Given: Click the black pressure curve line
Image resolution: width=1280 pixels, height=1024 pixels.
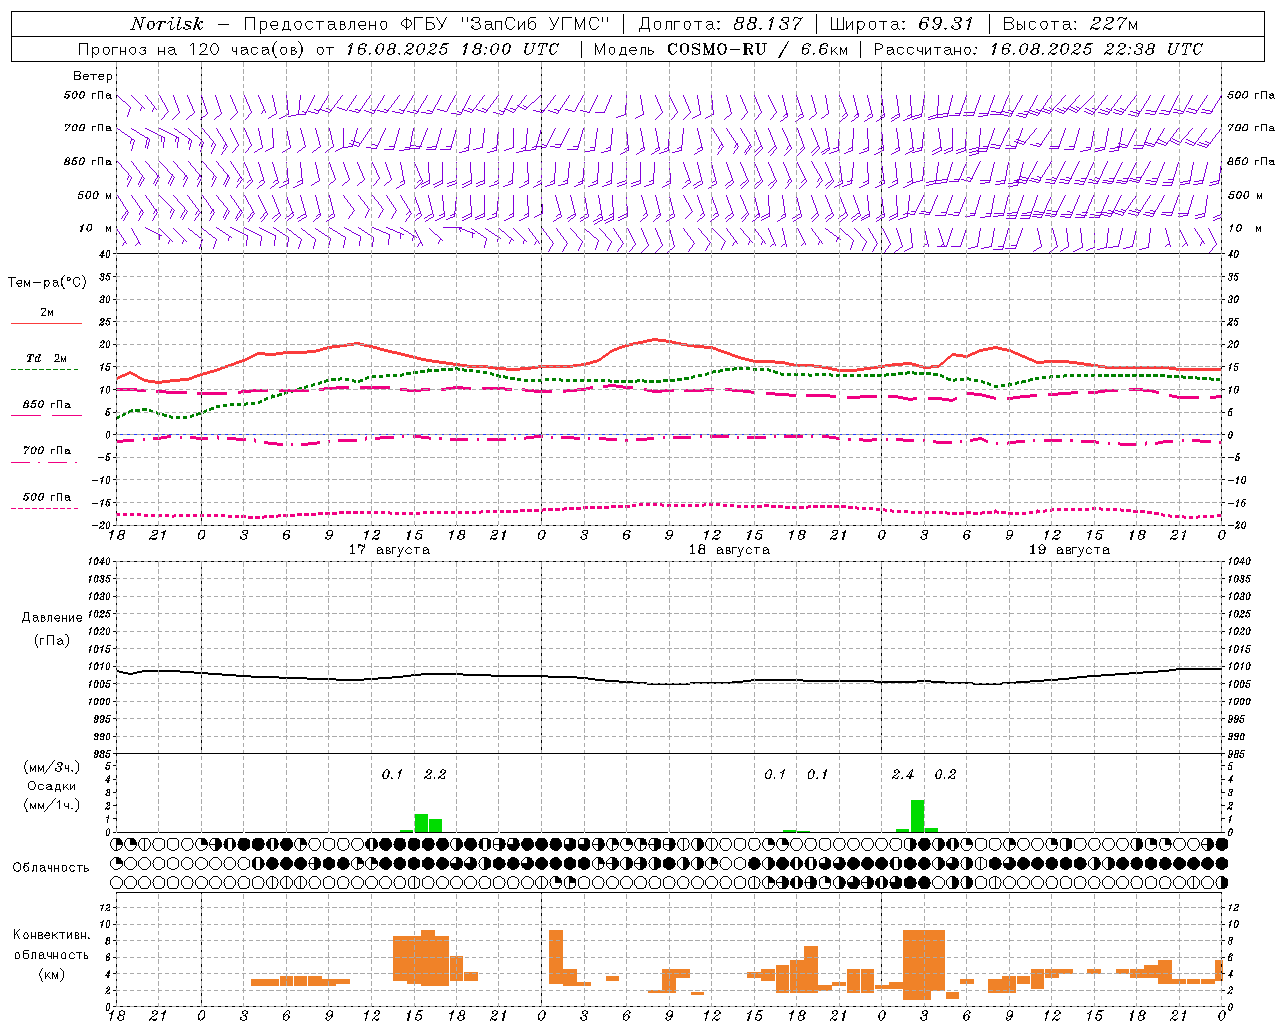Looking at the screenshot, I should click(669, 677).
